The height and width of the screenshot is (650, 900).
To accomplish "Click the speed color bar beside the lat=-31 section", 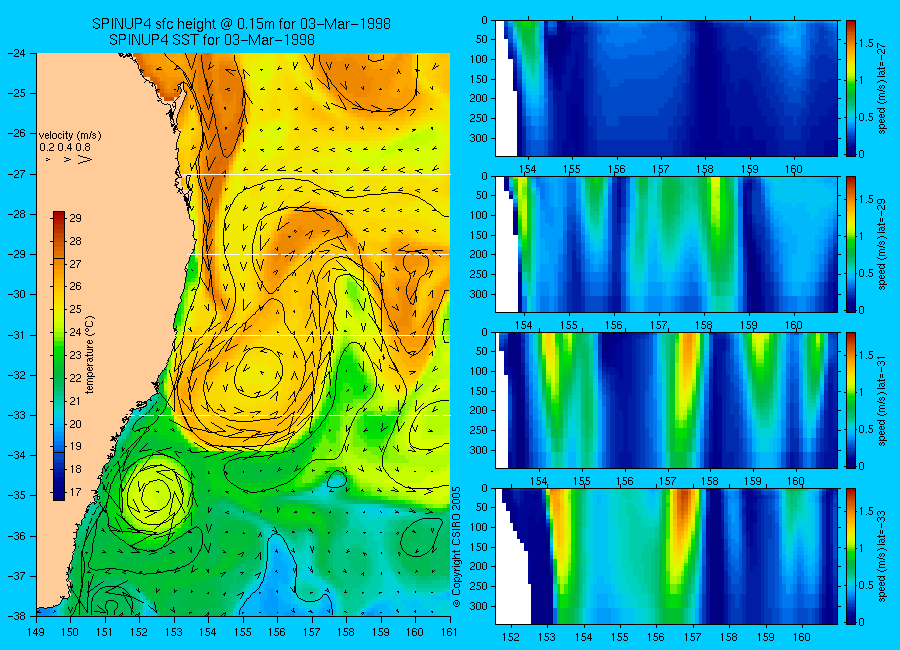I will point(850,400).
